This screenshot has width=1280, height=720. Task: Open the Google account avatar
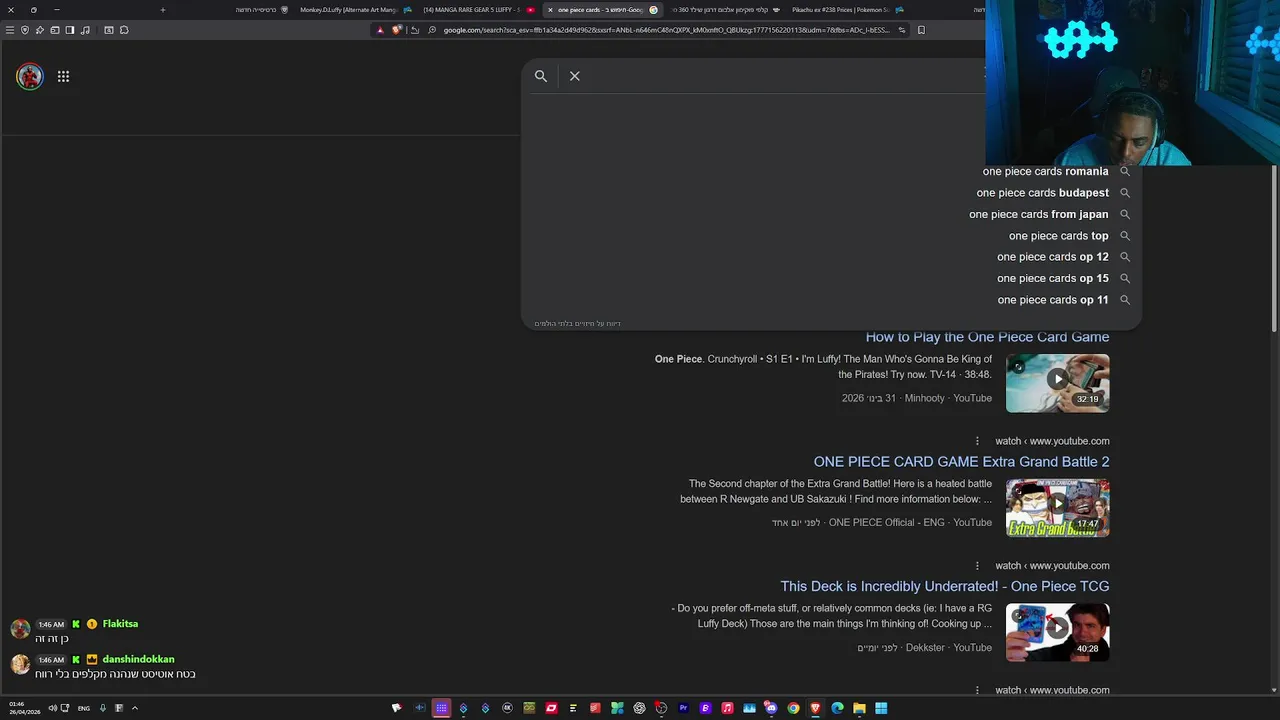(x=30, y=76)
